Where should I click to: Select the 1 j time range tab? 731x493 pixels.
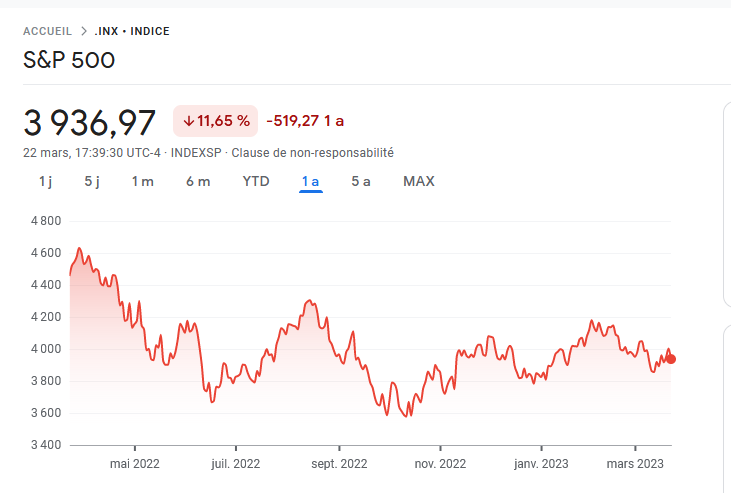(45, 181)
